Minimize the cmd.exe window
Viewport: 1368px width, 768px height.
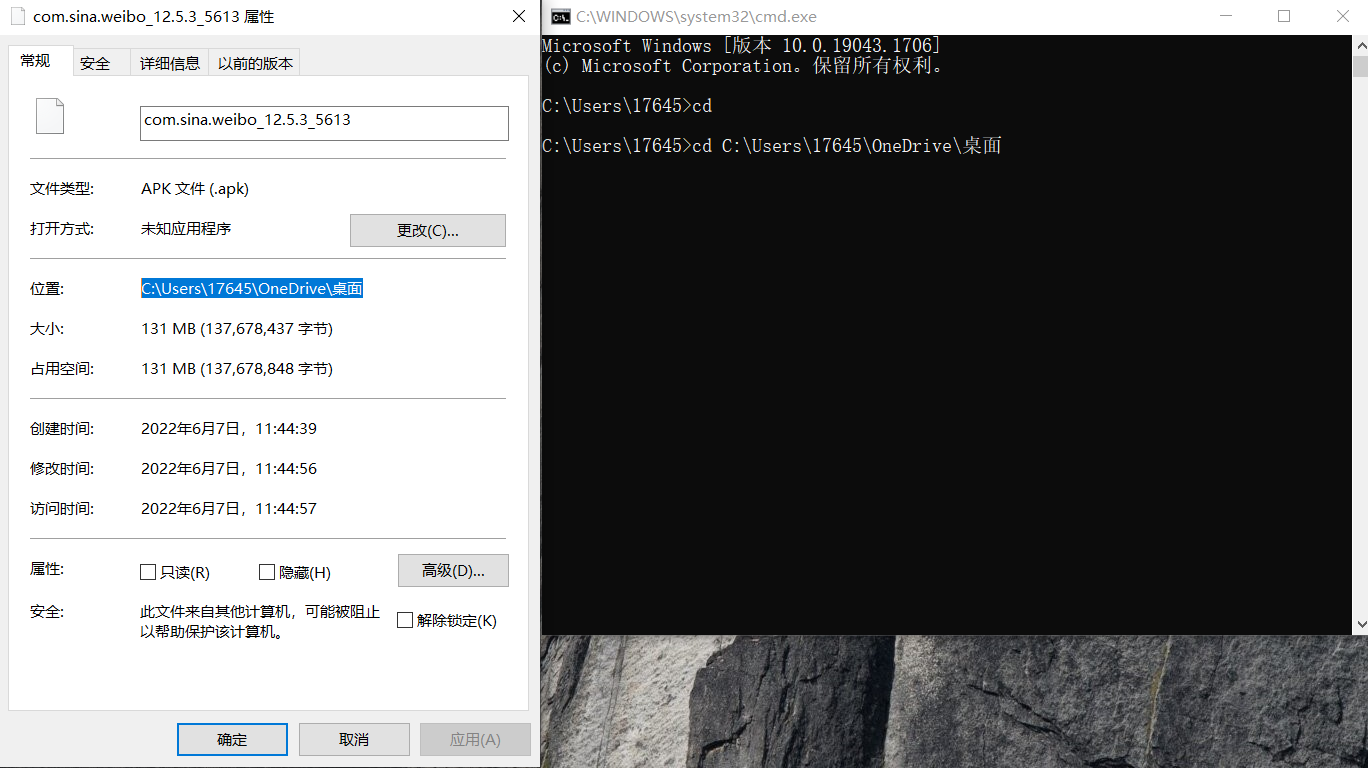[x=1224, y=16]
